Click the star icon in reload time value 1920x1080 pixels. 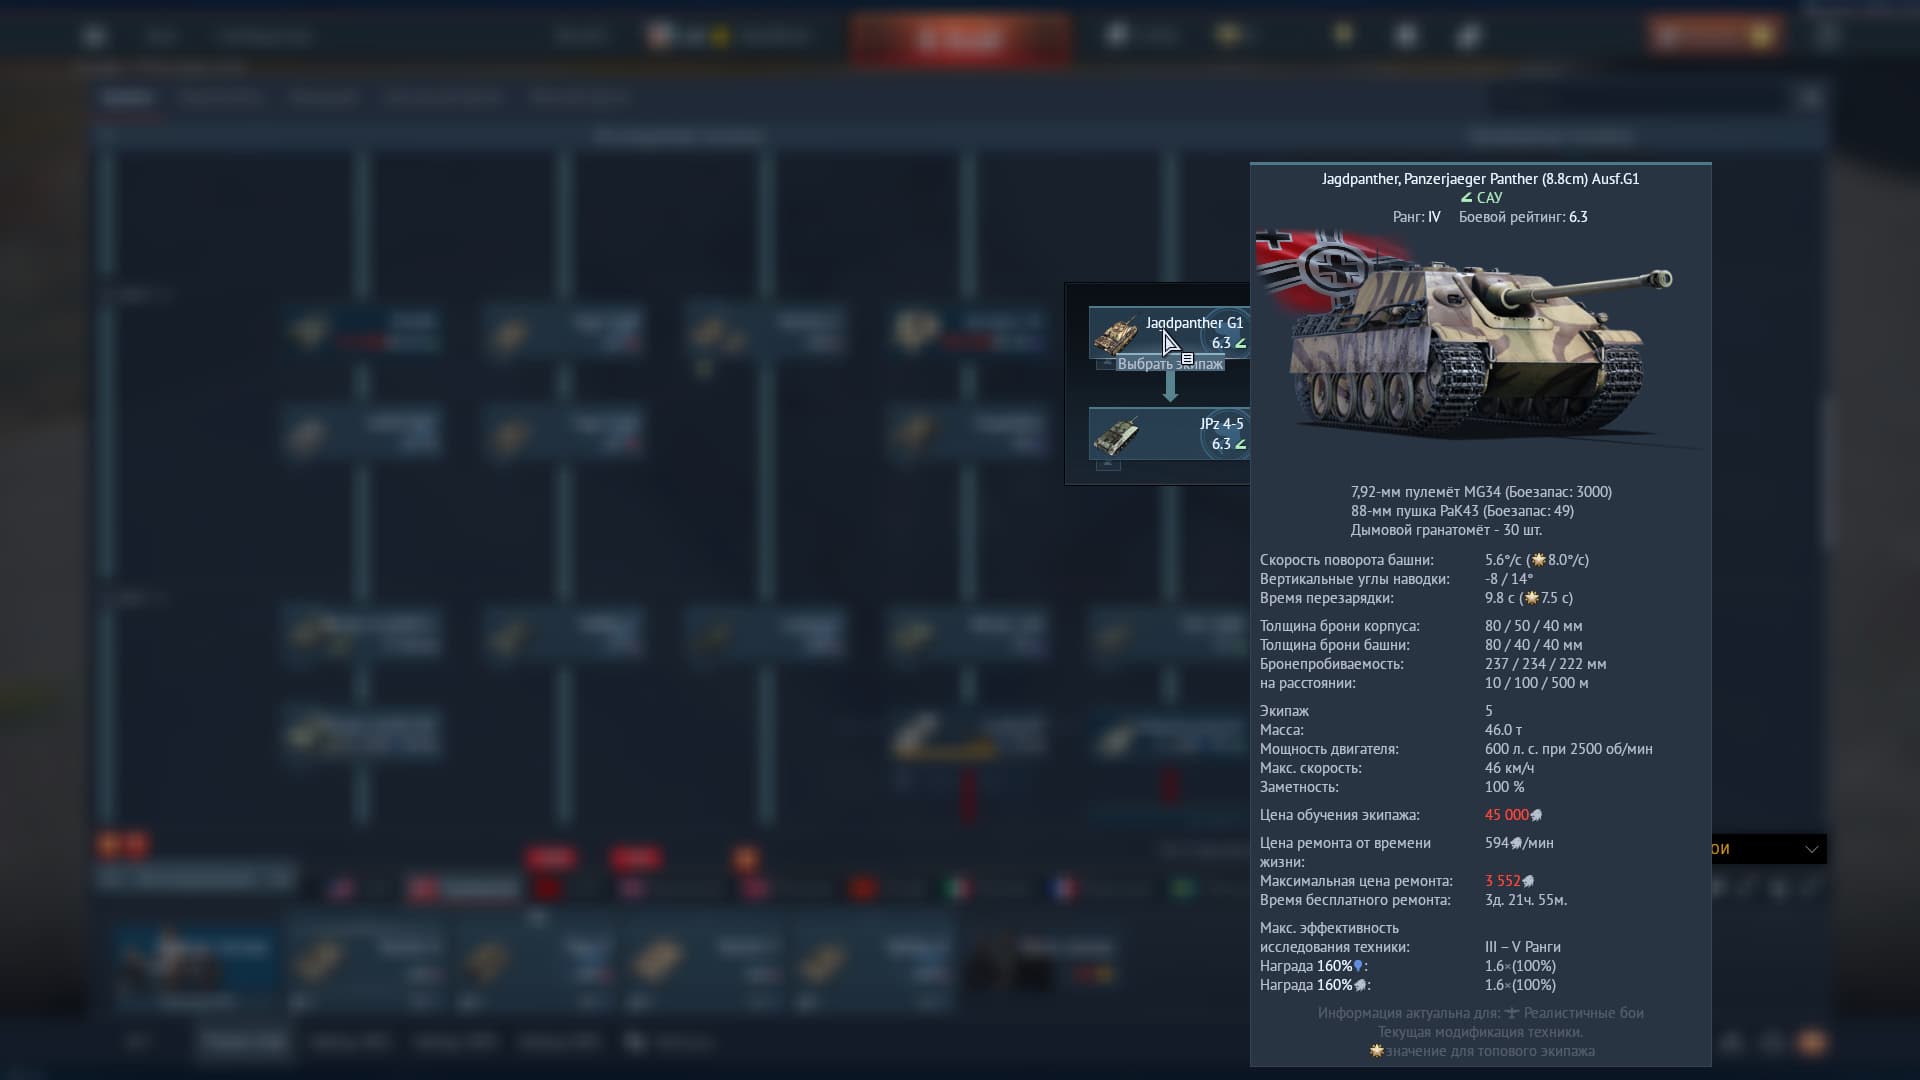tap(1531, 598)
